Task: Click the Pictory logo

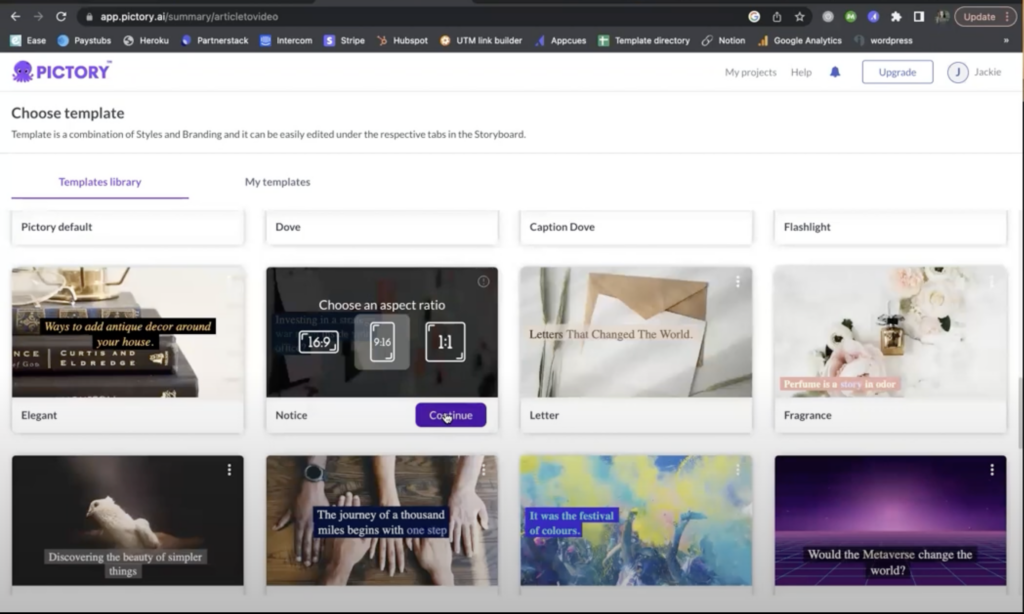Action: click(x=61, y=71)
